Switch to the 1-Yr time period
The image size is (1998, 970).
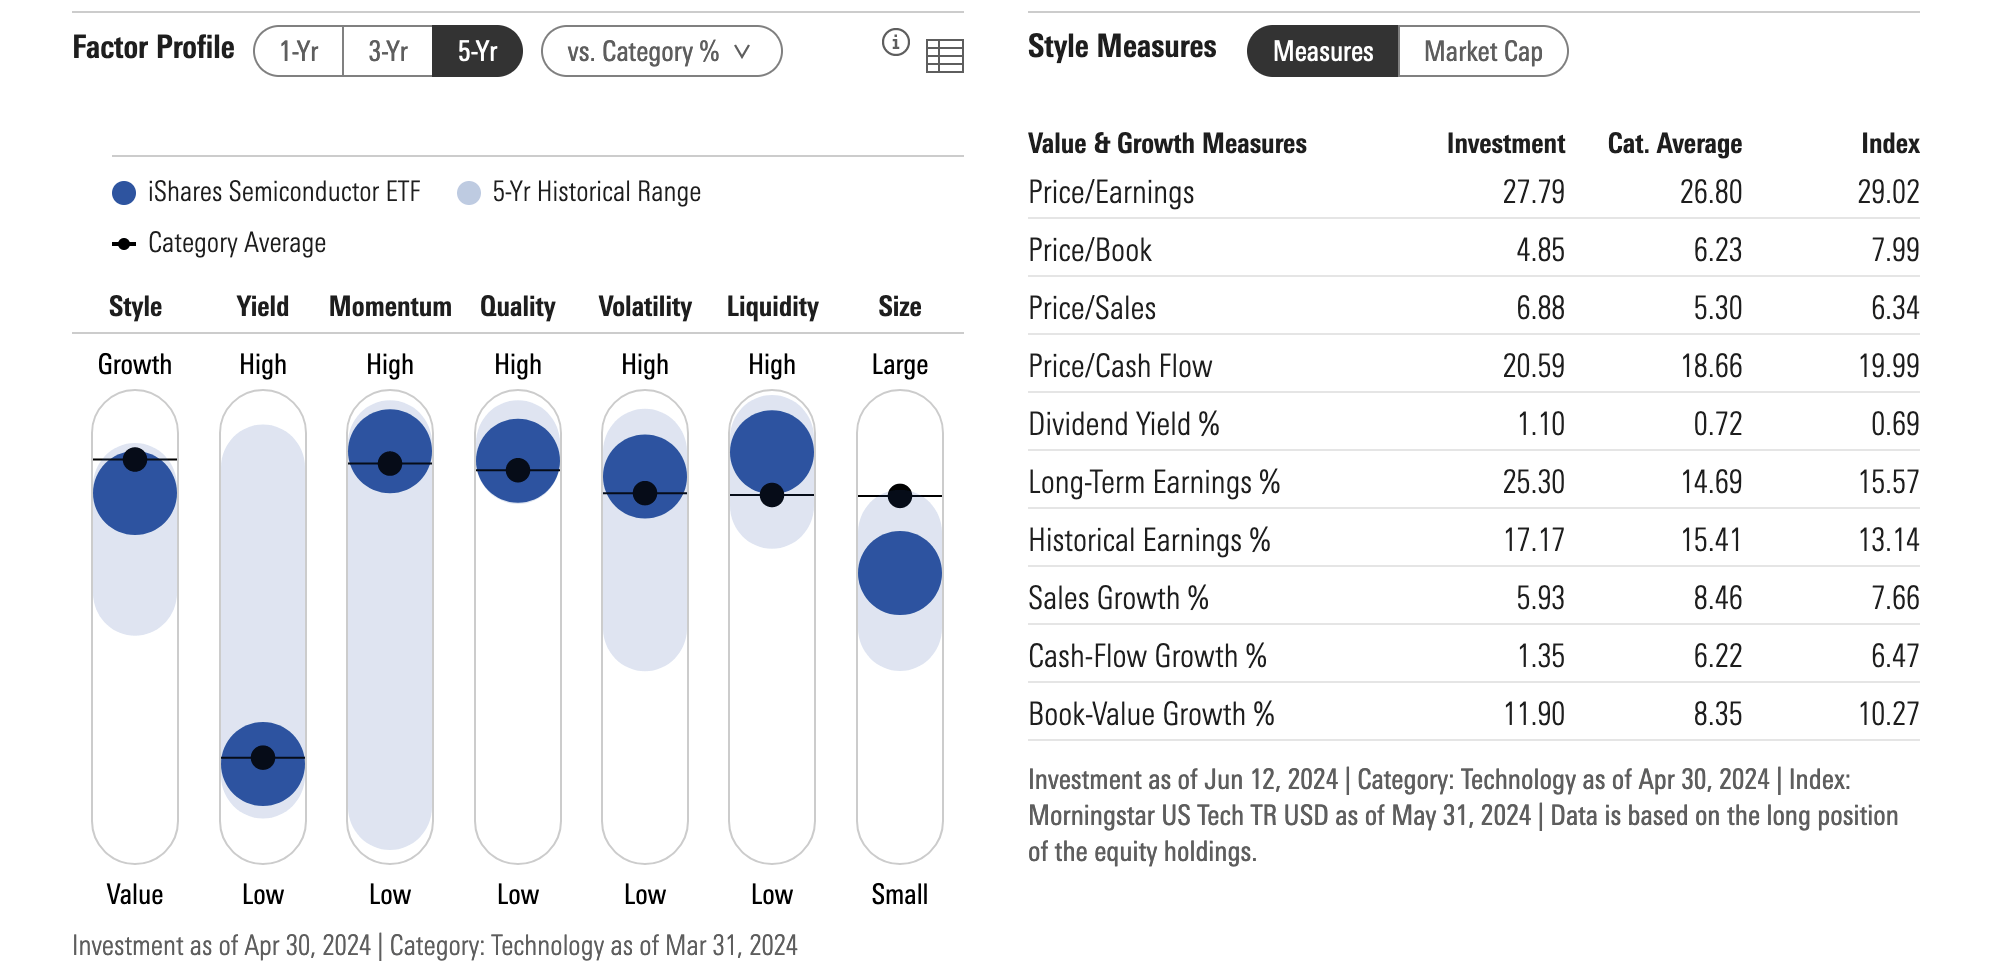click(299, 51)
